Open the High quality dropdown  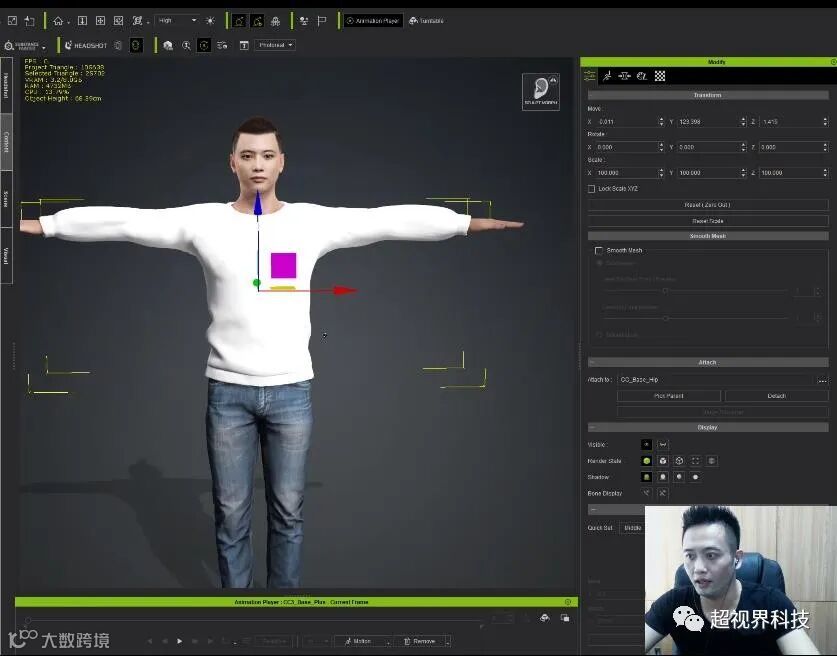click(x=176, y=20)
